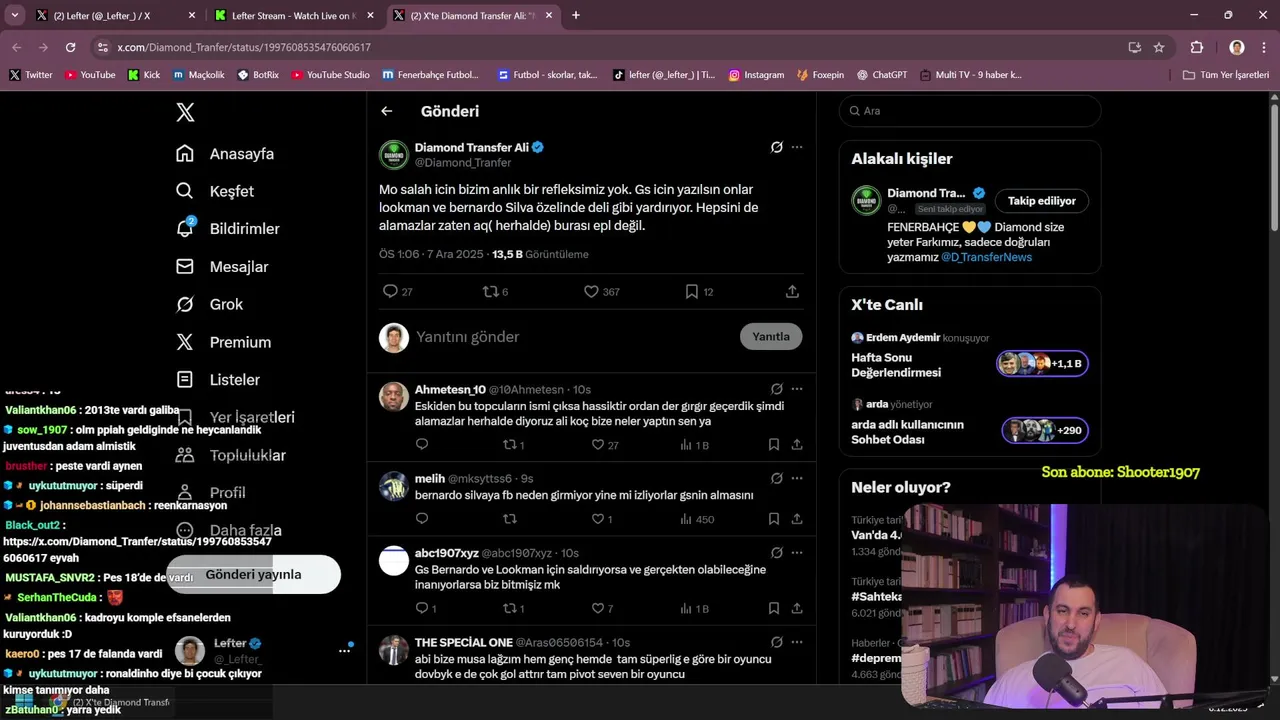Click the Gönderi yayınla button
This screenshot has width=1280, height=720.
(253, 574)
